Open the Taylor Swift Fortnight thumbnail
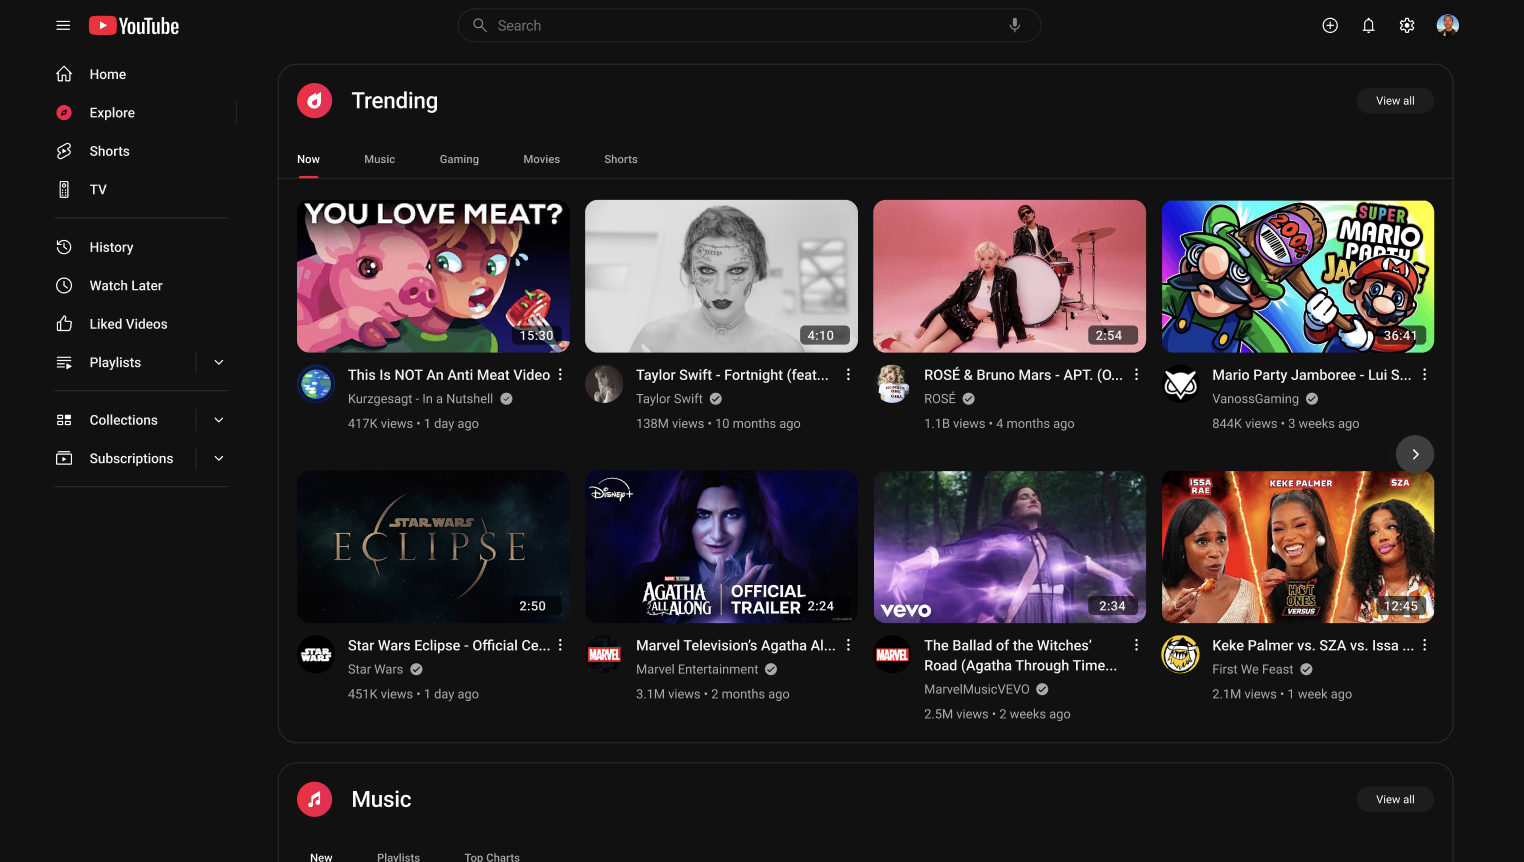 721,276
